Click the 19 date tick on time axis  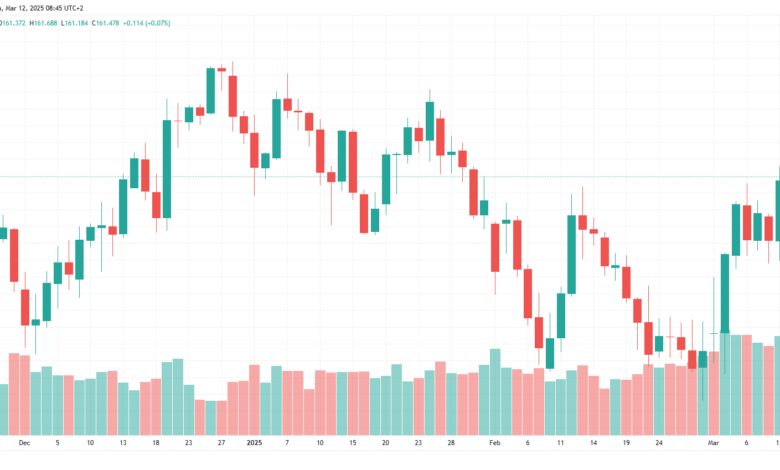pos(626,443)
